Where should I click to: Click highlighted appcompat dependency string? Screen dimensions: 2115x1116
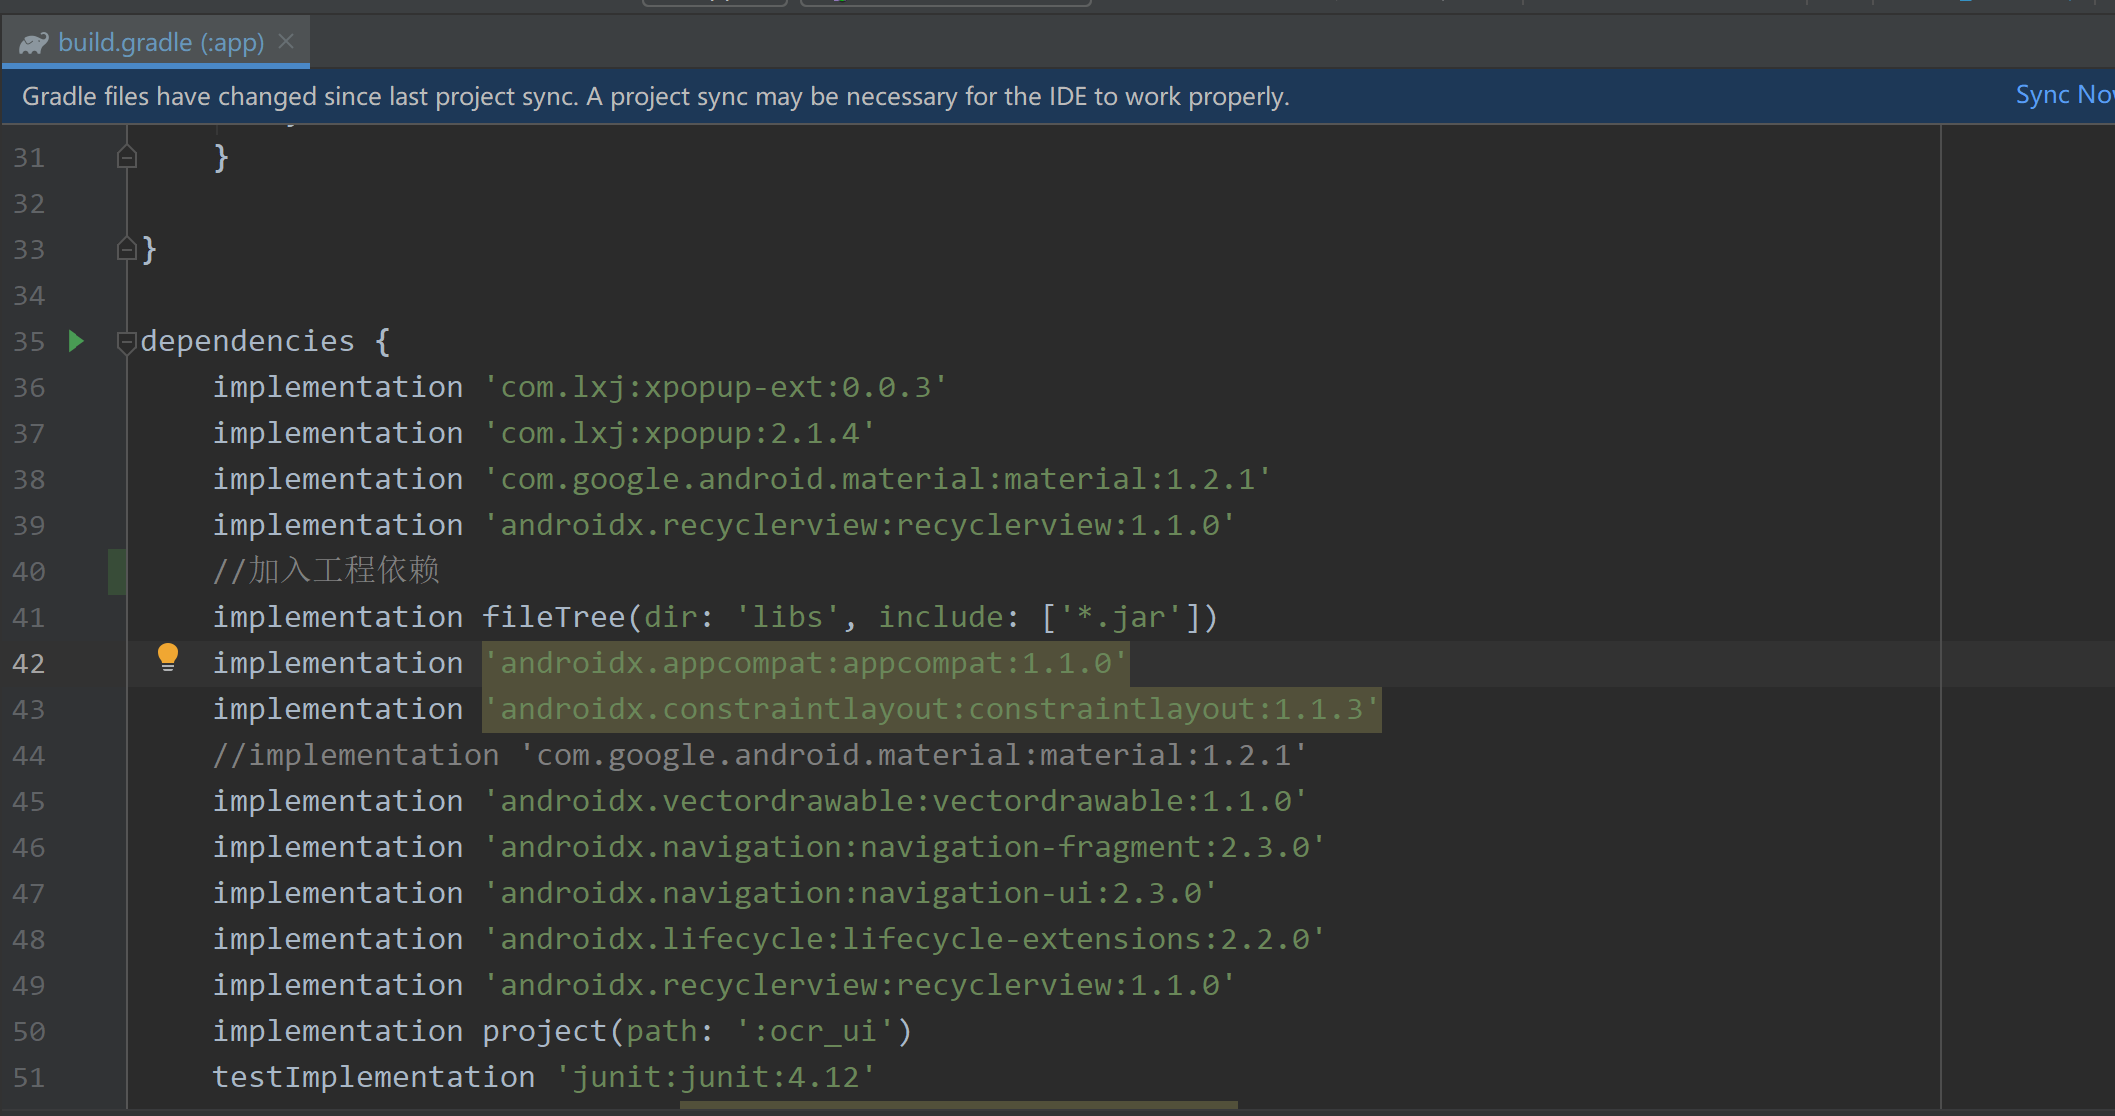[806, 663]
